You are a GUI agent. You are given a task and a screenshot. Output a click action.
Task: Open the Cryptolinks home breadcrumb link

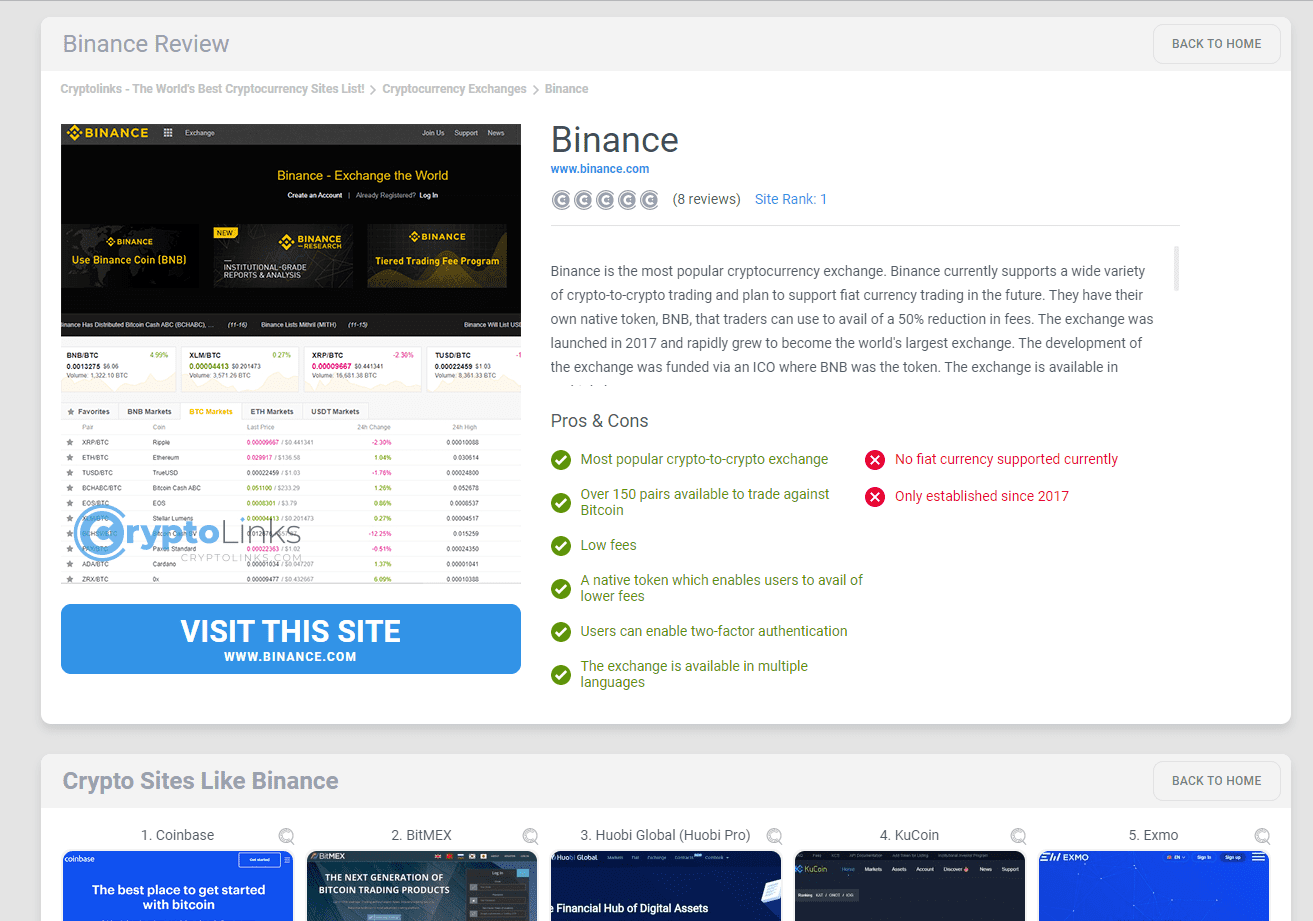212,89
